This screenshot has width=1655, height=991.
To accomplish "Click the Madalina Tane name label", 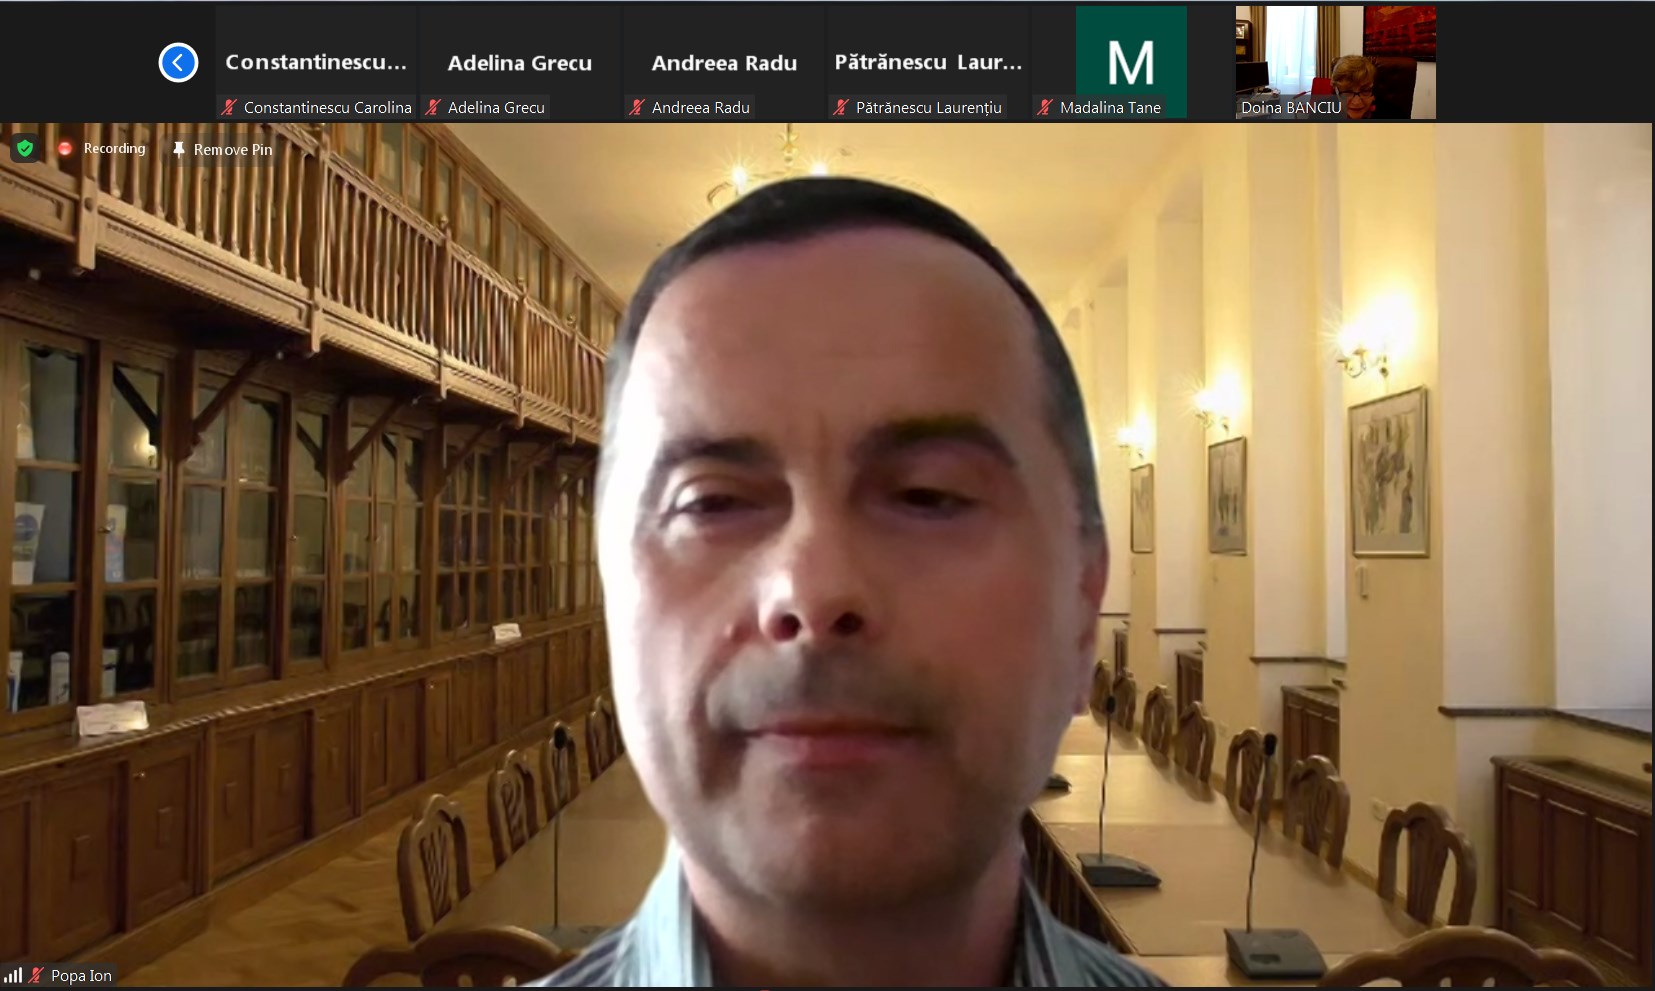I will (1110, 108).
